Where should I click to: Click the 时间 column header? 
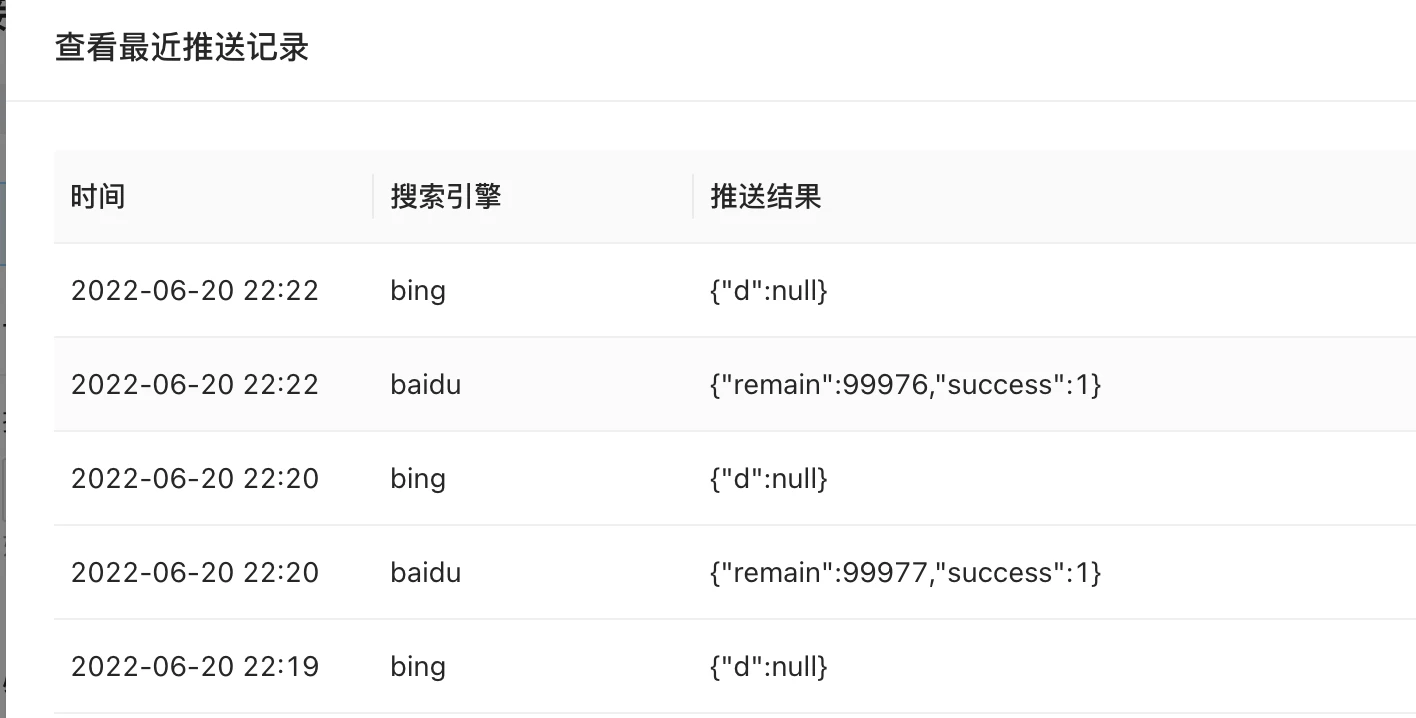click(98, 196)
